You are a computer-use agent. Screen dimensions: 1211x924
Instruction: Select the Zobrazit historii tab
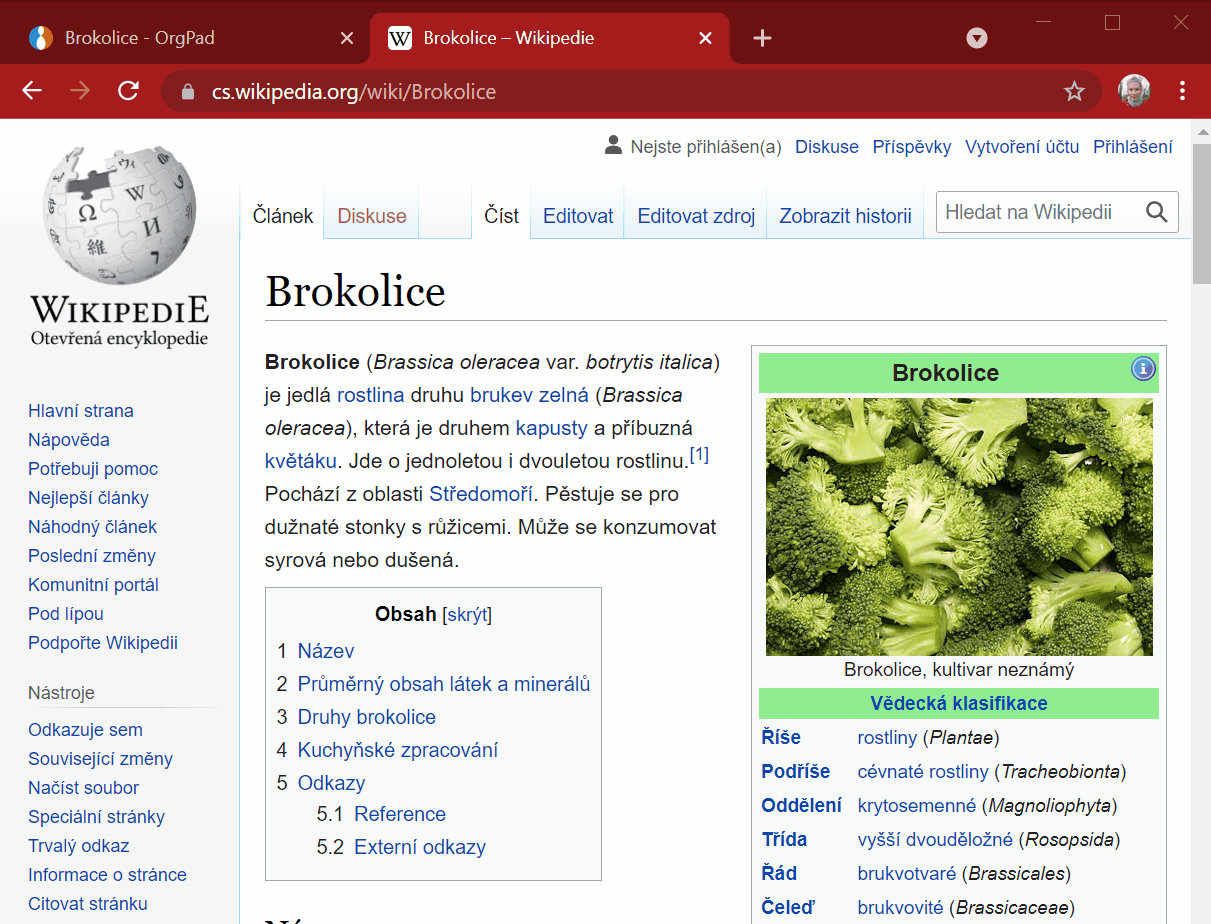[x=845, y=216]
